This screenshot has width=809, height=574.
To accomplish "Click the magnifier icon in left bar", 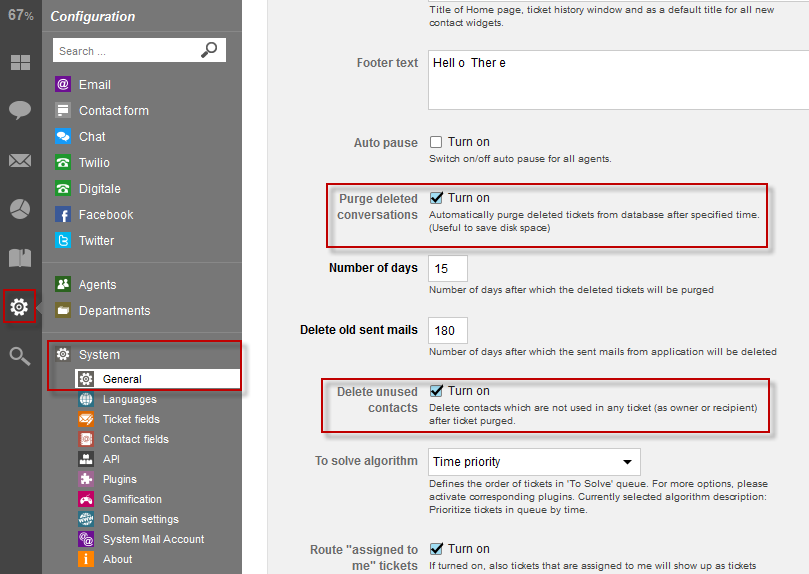I will coord(20,355).
